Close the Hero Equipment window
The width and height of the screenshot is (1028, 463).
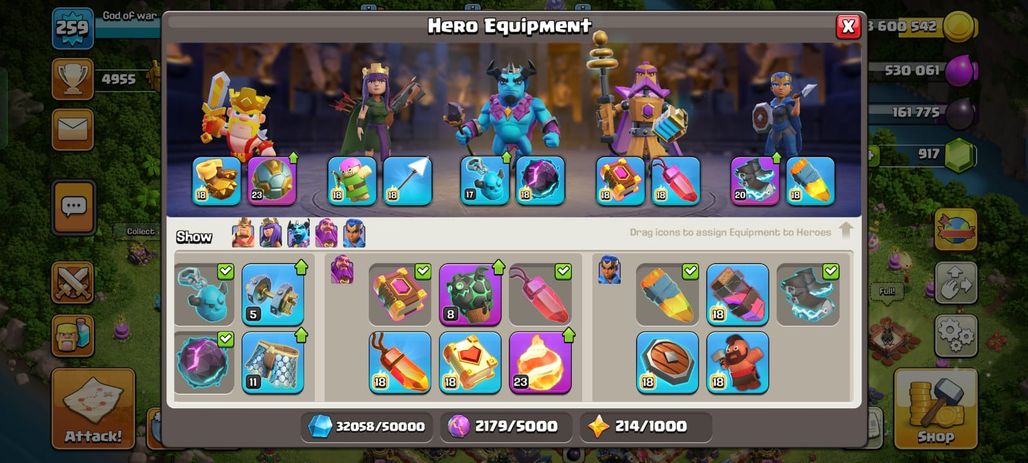pyautogui.click(x=848, y=26)
